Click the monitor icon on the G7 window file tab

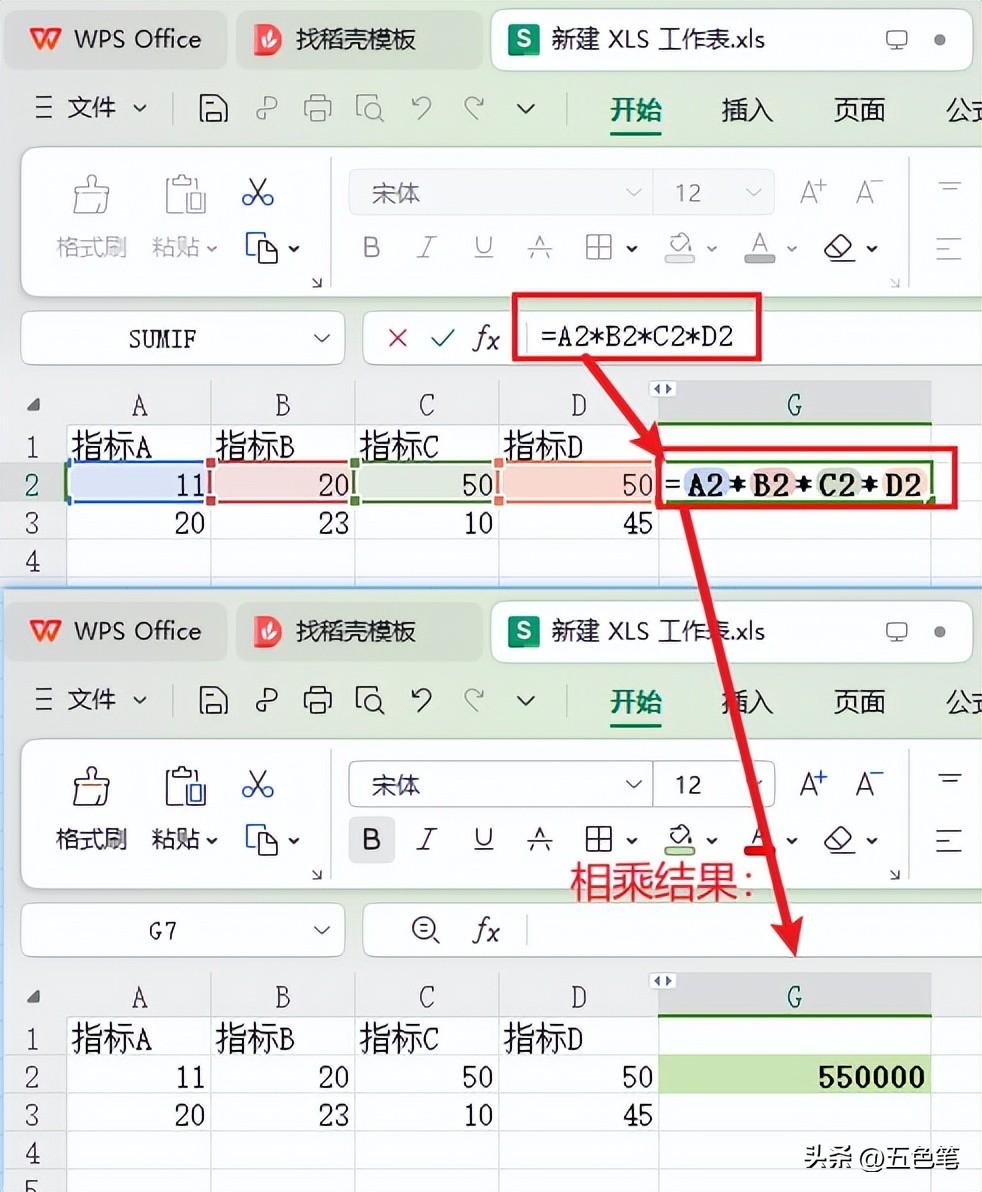[897, 632]
